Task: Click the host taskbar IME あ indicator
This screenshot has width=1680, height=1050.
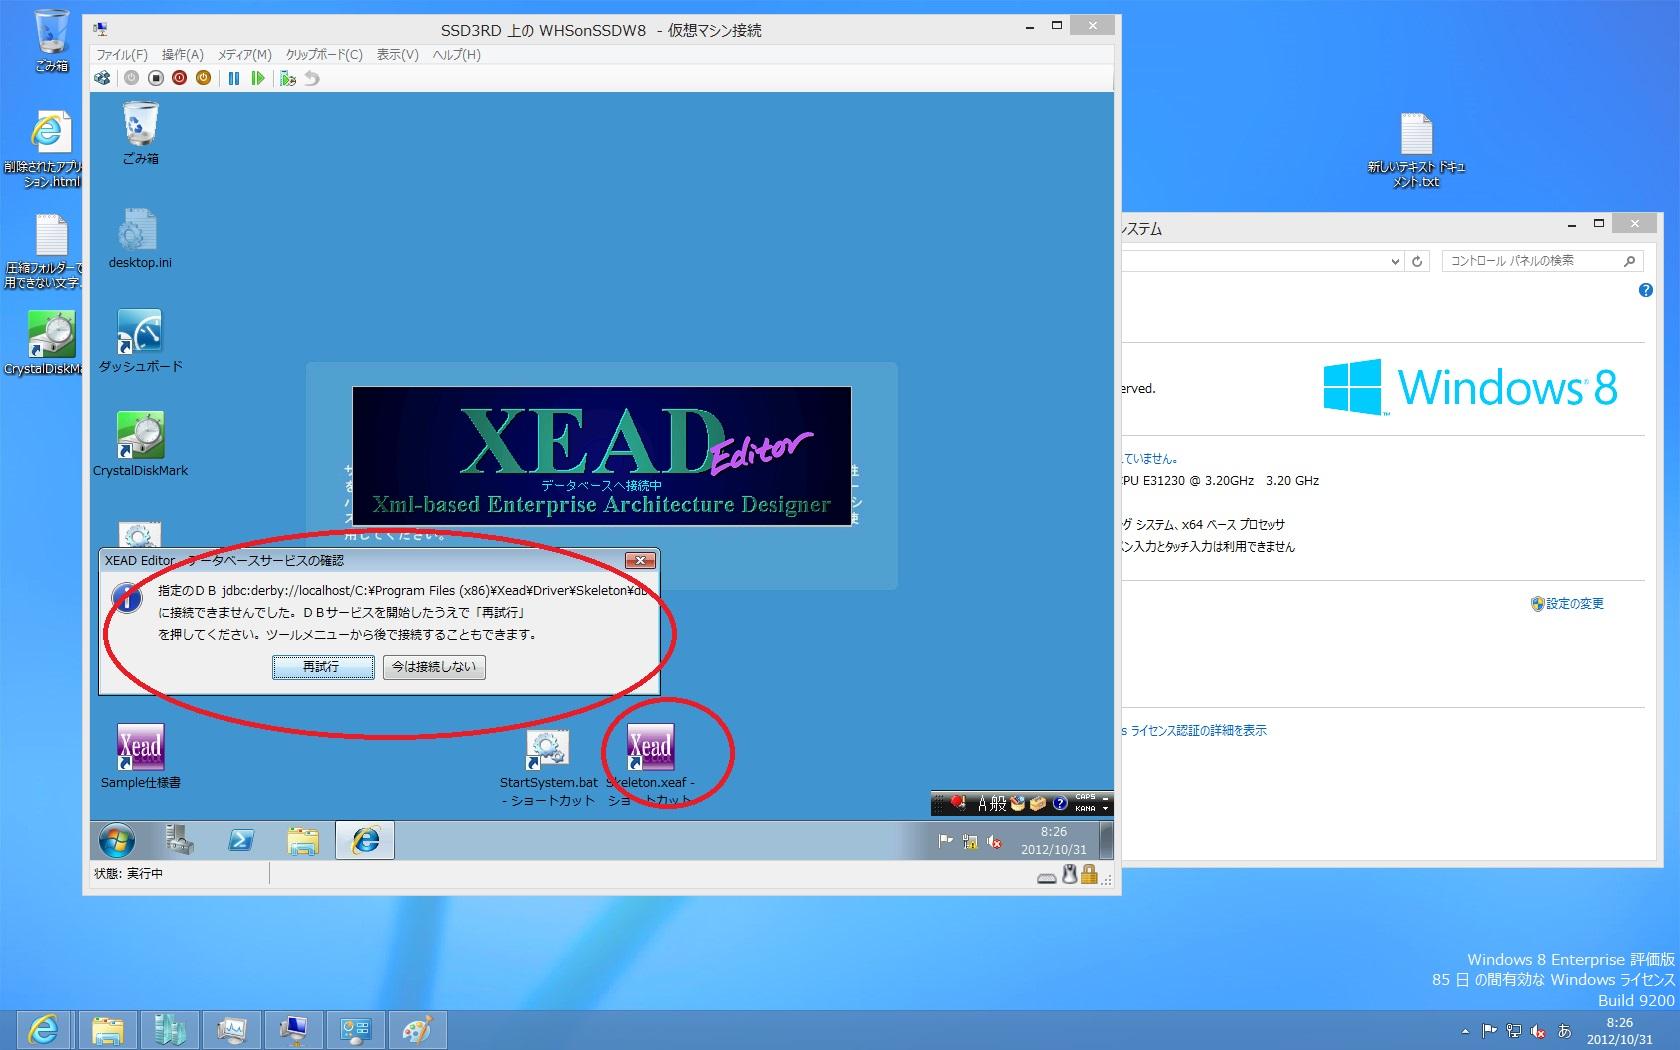Action: click(1565, 1031)
